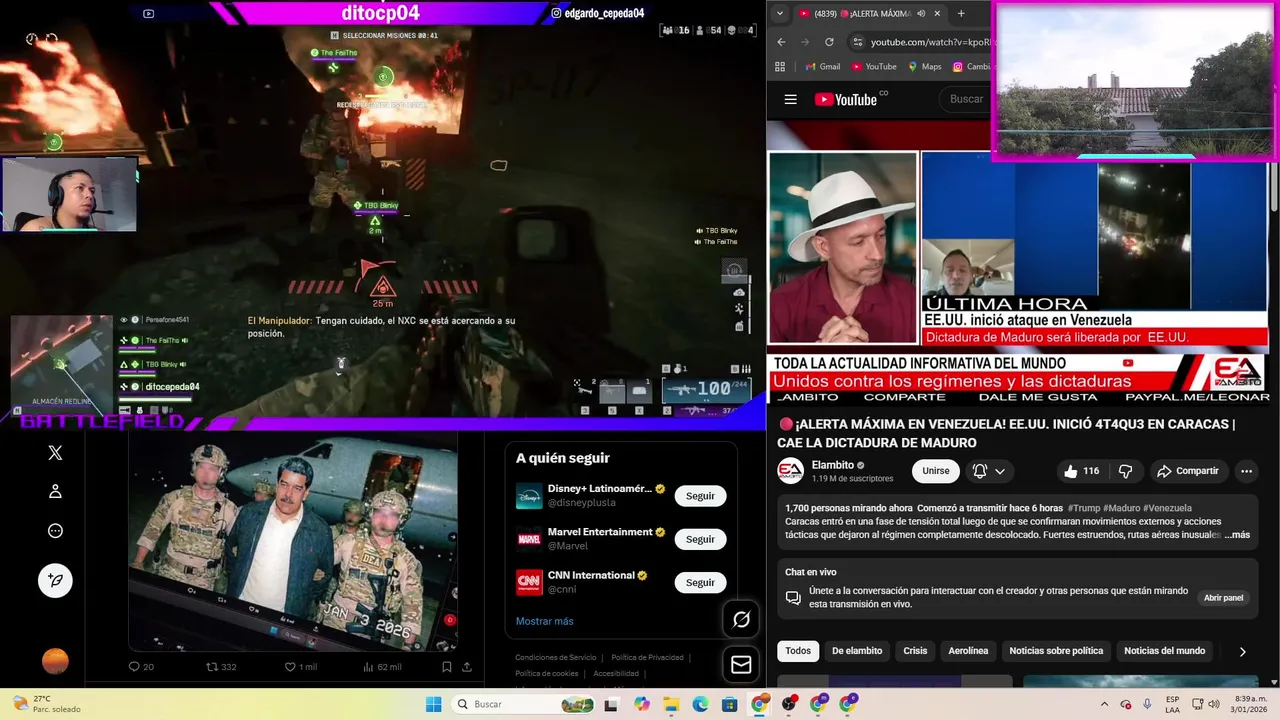Dislike the Elambito video
Viewport: 1280px width, 720px height.
click(1125, 471)
